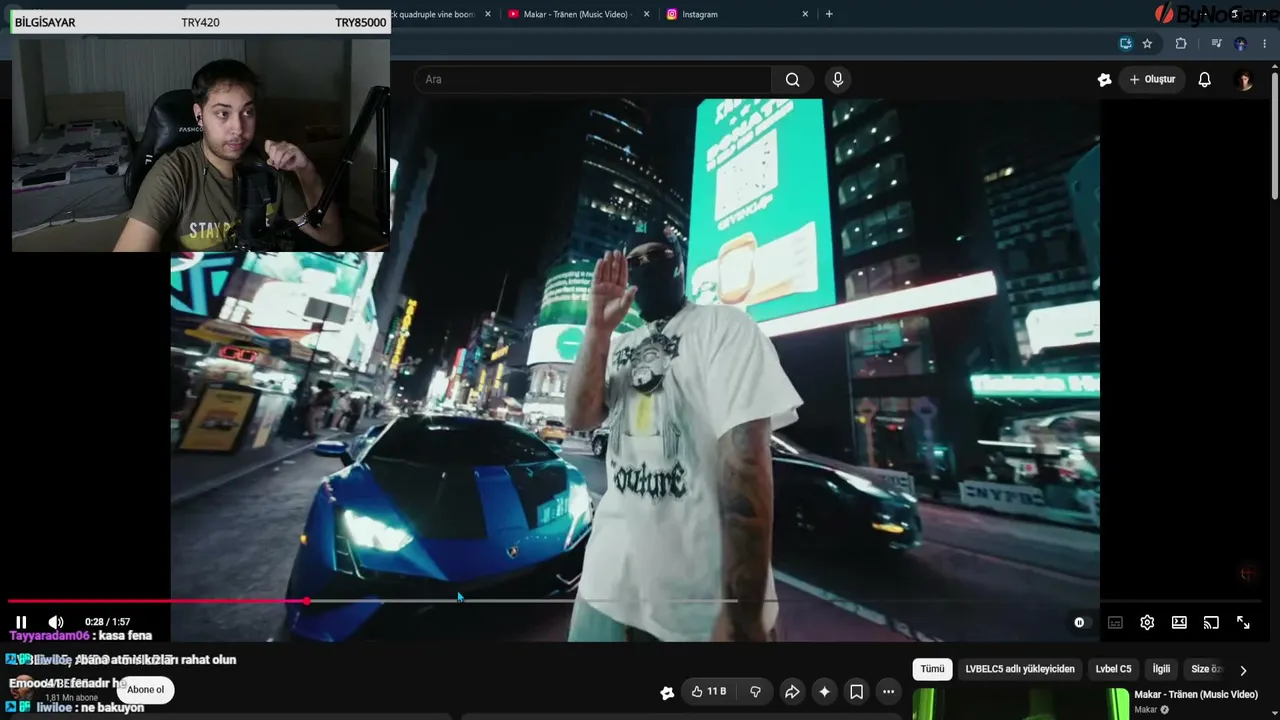Select the Lvbel C5 filter chip

click(1113, 669)
